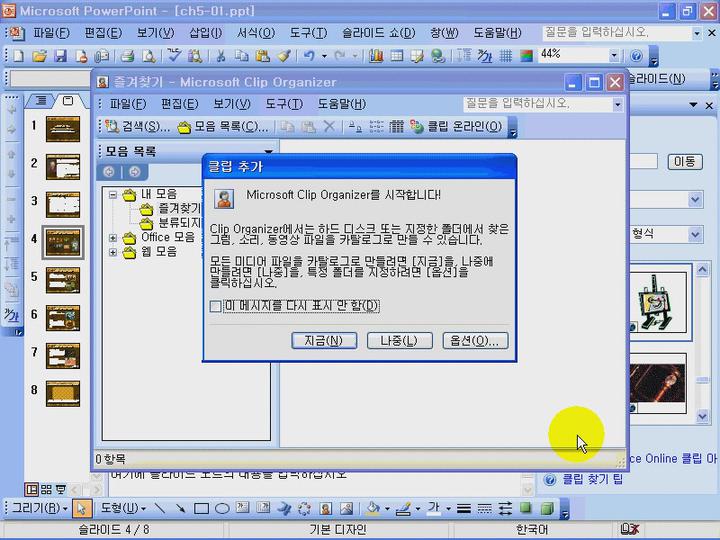
Task: Select the Line tool on drawing toolbar
Action: [159, 508]
